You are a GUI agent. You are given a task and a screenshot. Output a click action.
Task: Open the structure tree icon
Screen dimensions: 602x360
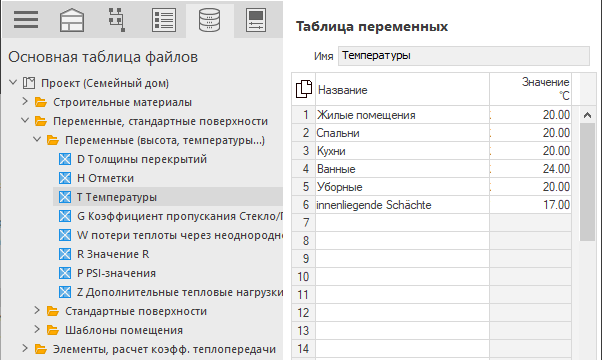pos(116,20)
